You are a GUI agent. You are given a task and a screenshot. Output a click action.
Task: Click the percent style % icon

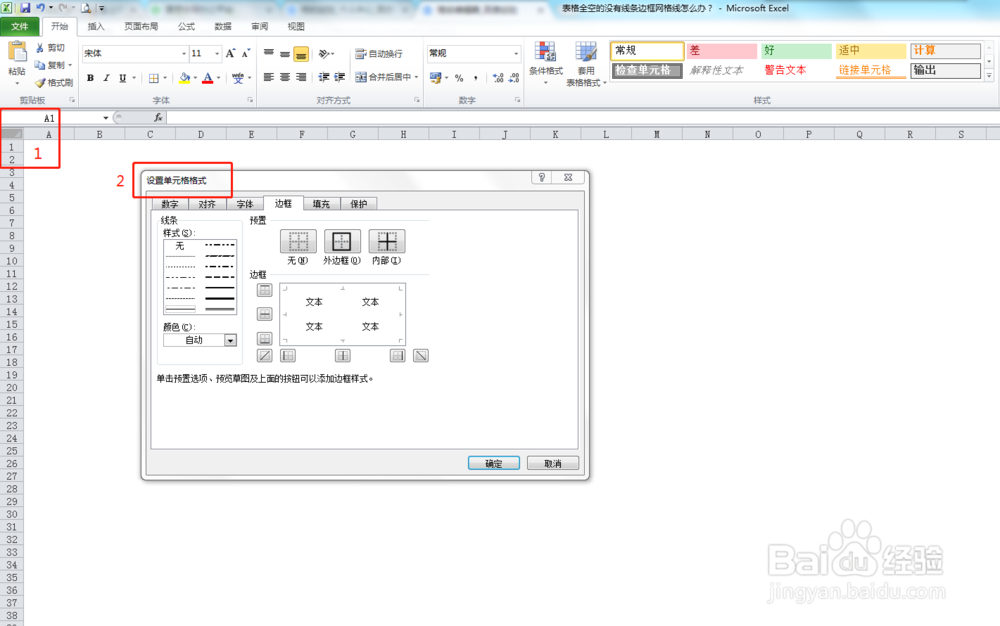pos(458,78)
